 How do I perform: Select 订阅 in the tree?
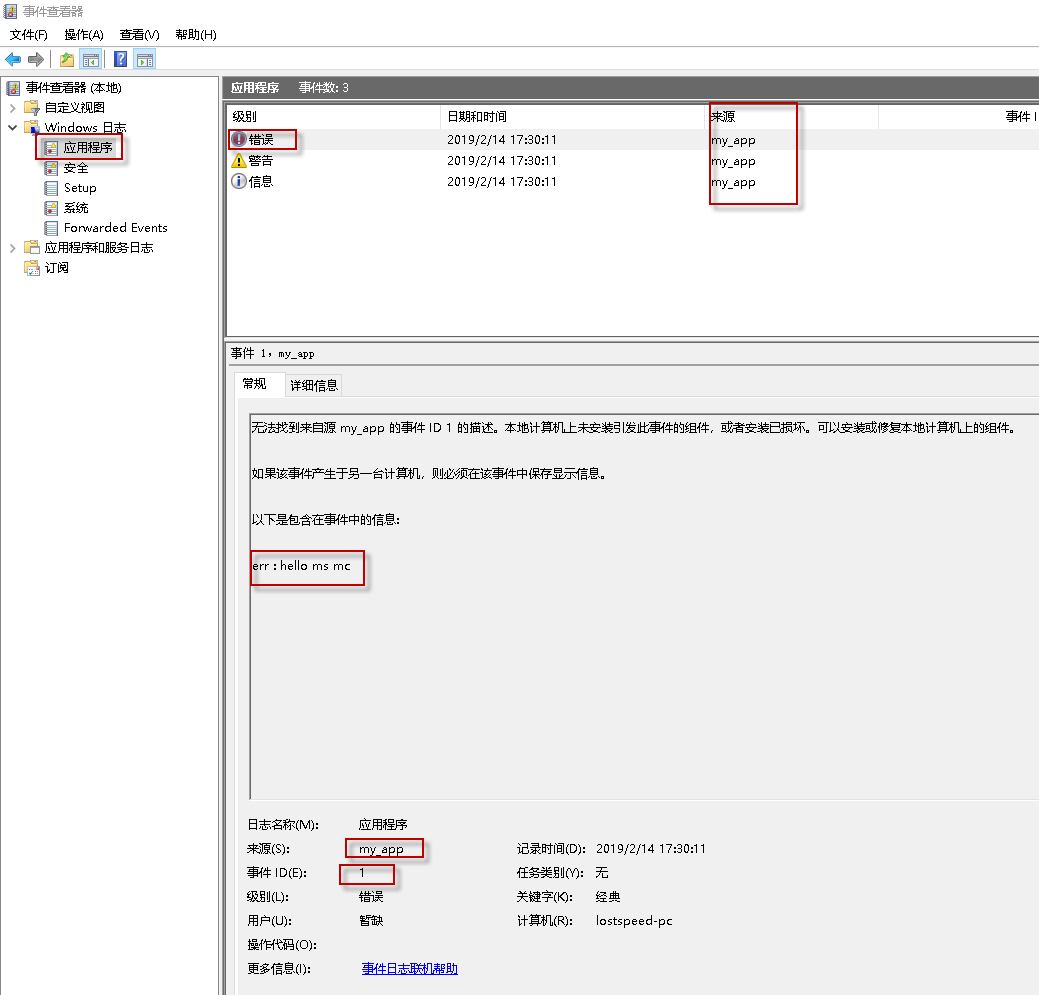click(57, 268)
